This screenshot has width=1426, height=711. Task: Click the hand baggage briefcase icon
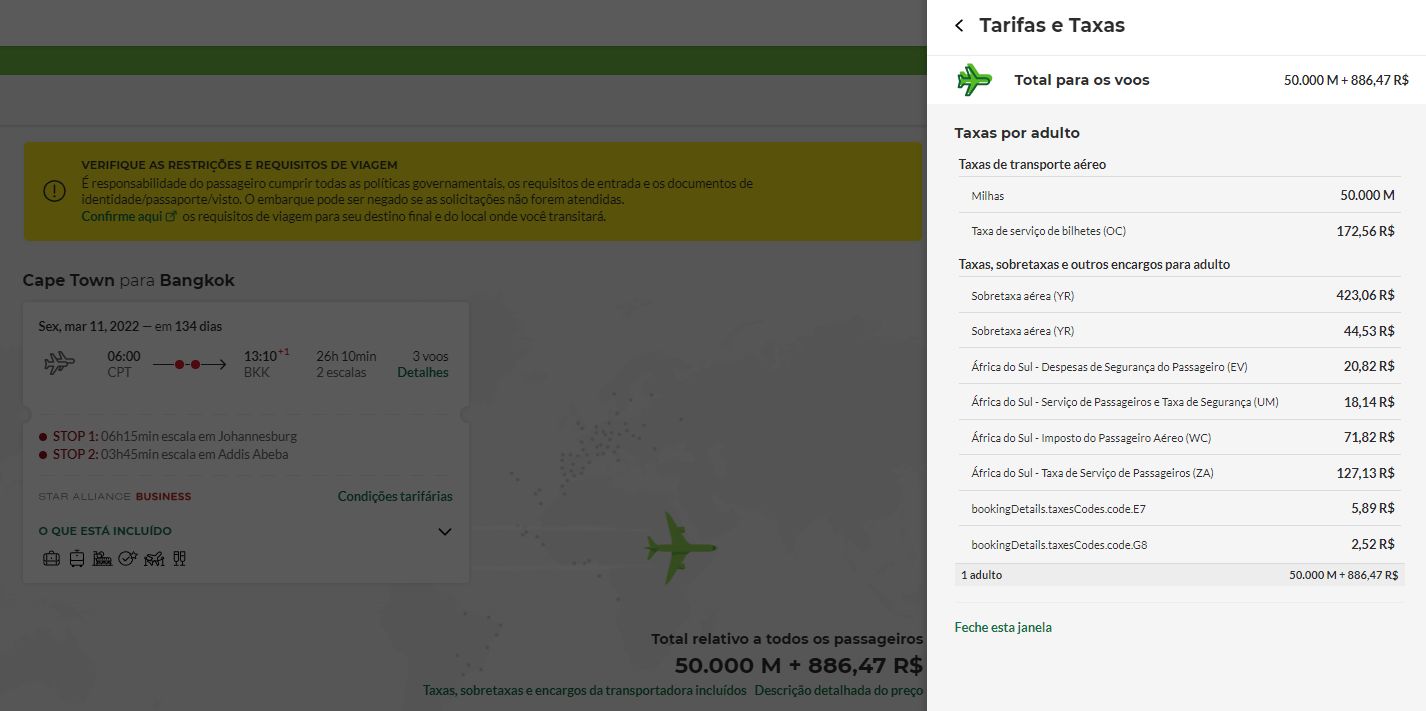coord(52,559)
